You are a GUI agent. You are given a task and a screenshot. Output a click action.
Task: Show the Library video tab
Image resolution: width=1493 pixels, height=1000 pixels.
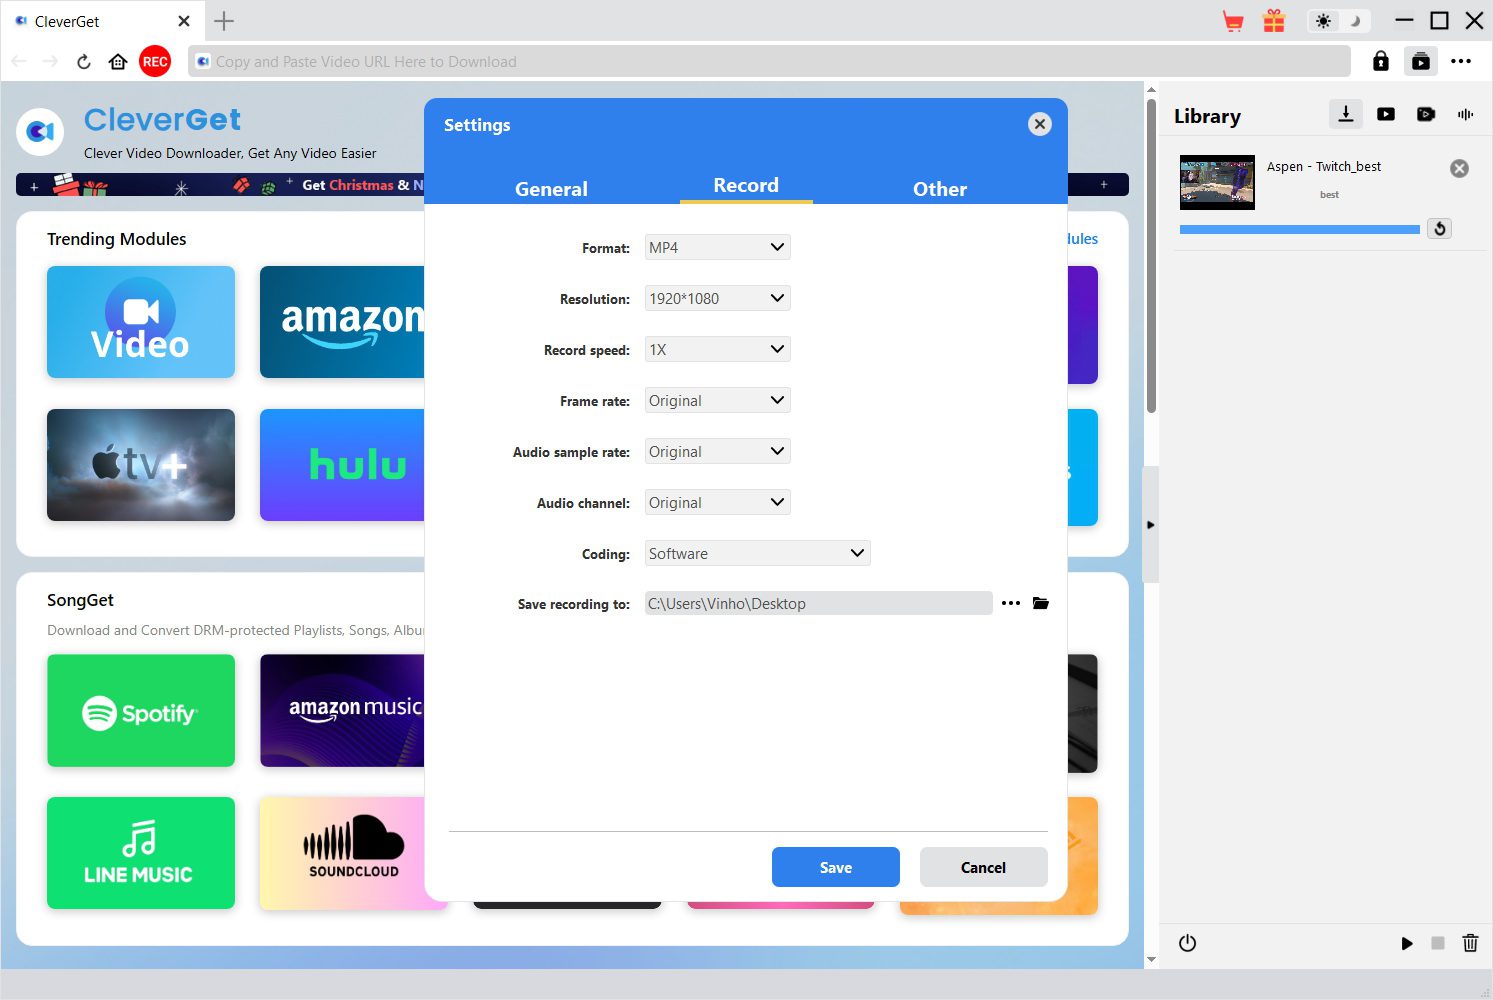(1386, 115)
